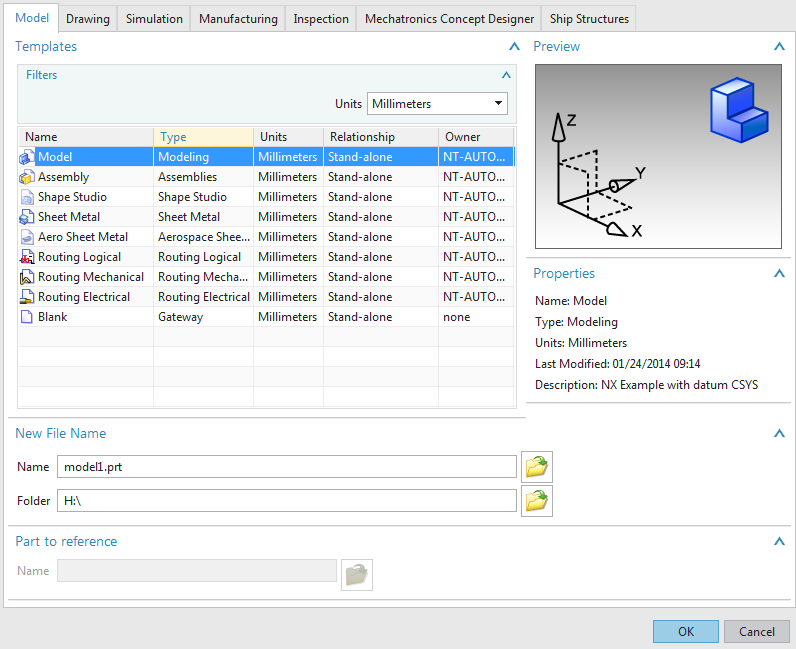Screen dimensions: 796x649
Task: Collapse the New File Name section
Action: [x=779, y=434]
